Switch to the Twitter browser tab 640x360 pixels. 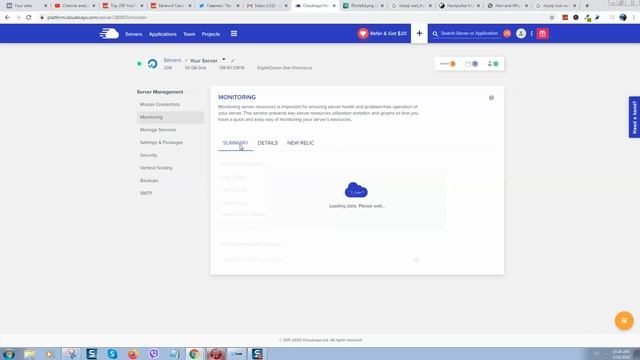point(220,6)
